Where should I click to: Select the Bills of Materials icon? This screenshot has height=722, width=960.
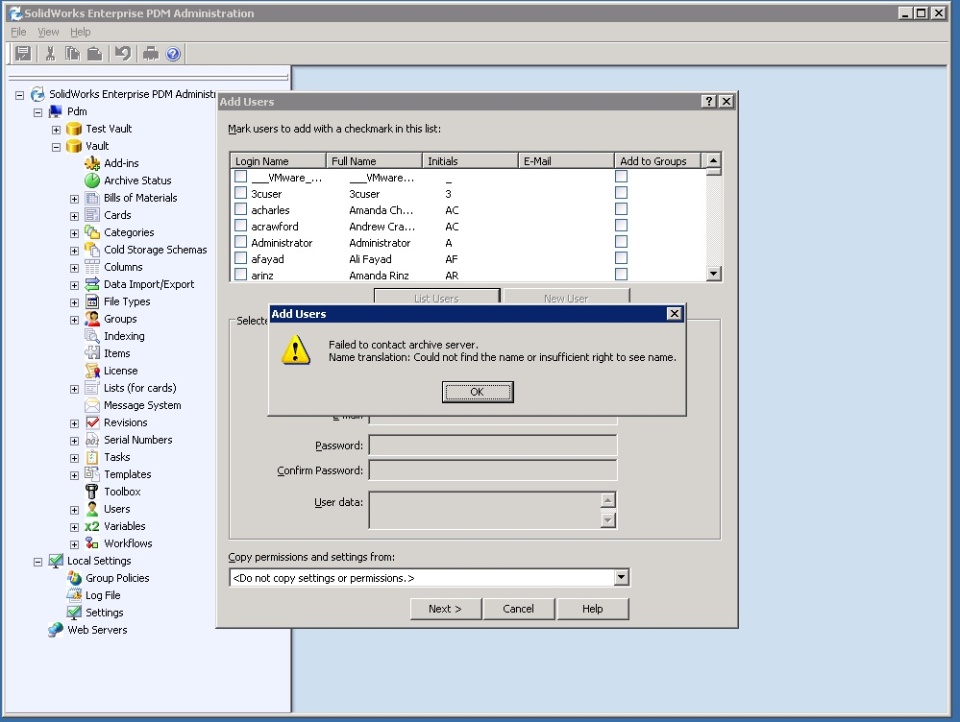92,198
